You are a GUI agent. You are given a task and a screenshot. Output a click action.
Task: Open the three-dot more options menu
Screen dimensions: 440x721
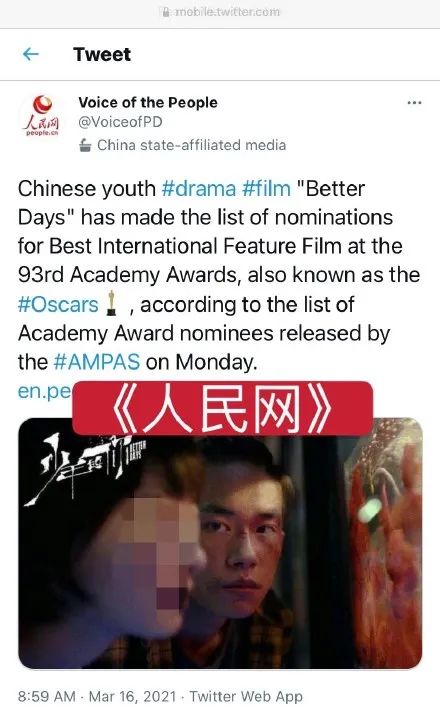pos(414,103)
